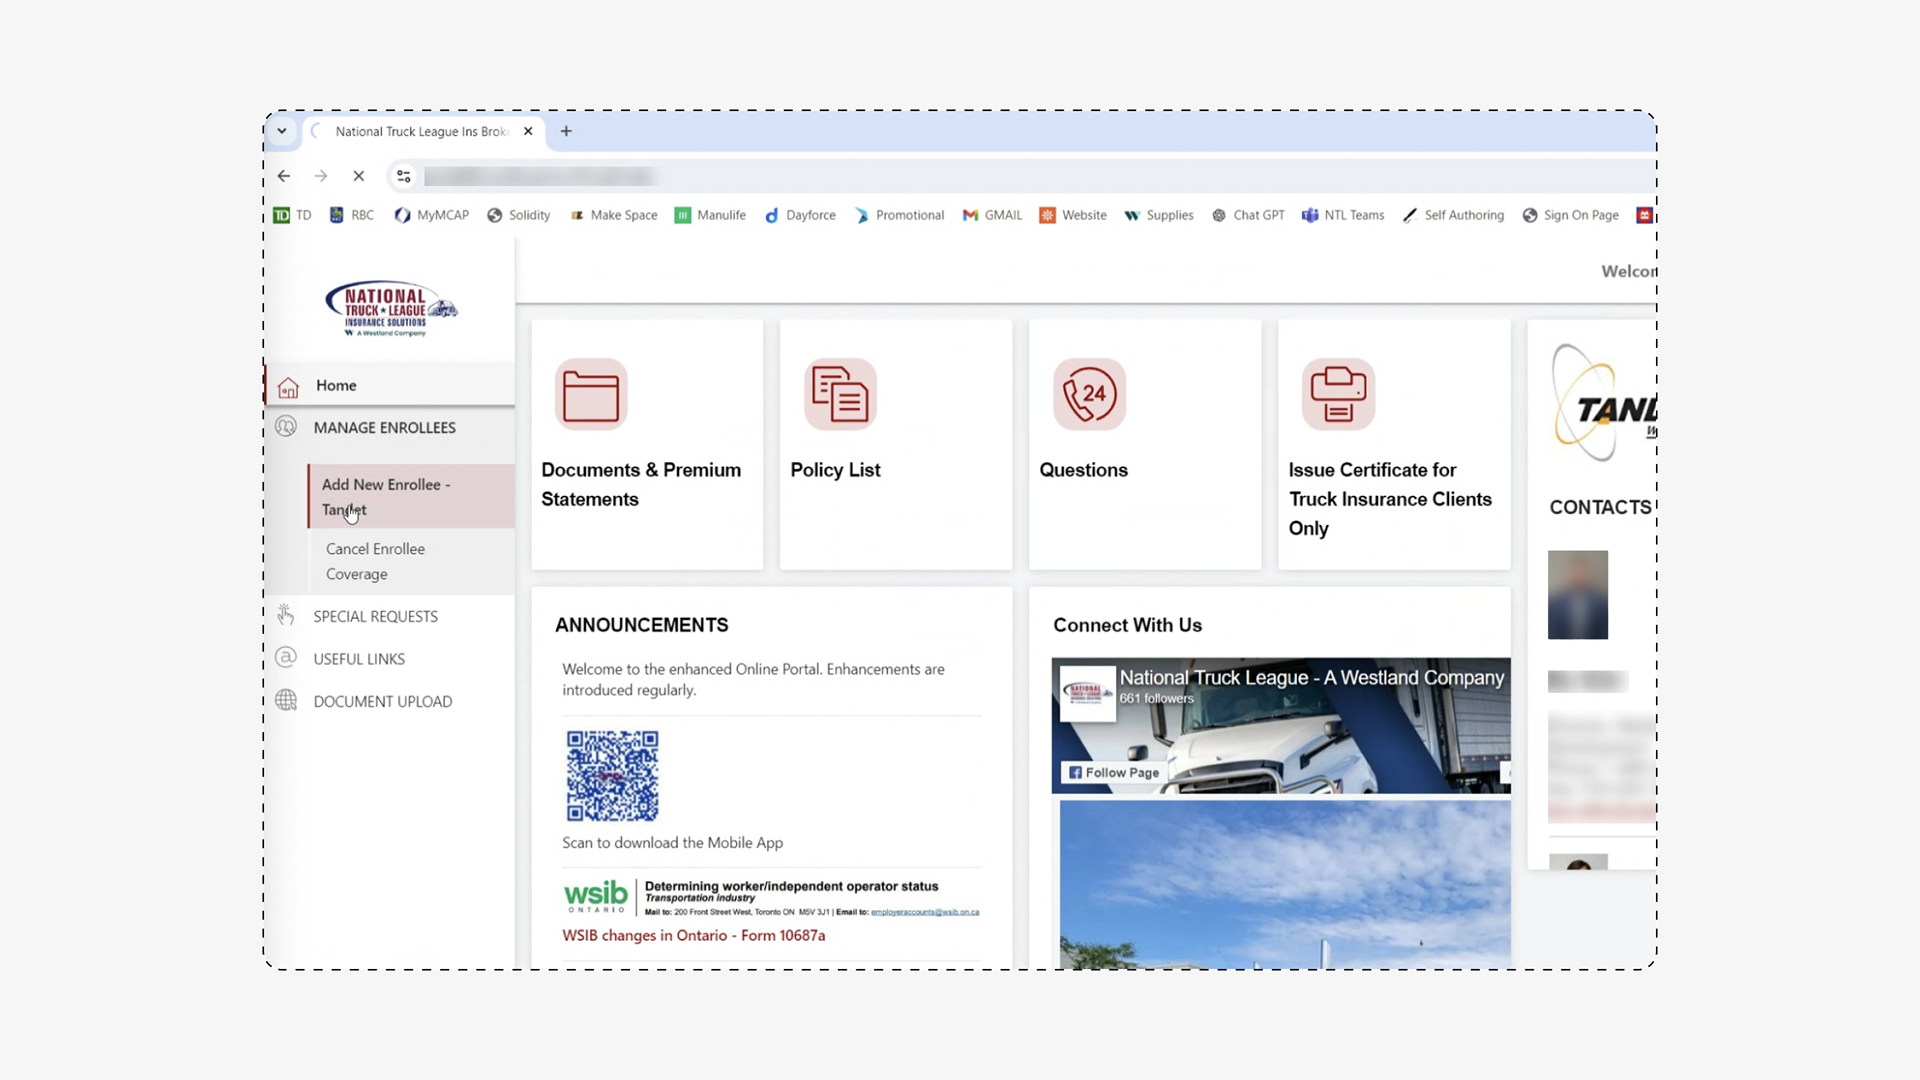Open the Make Space bookmark
Viewport: 1920px width, 1080px height.
coord(613,215)
